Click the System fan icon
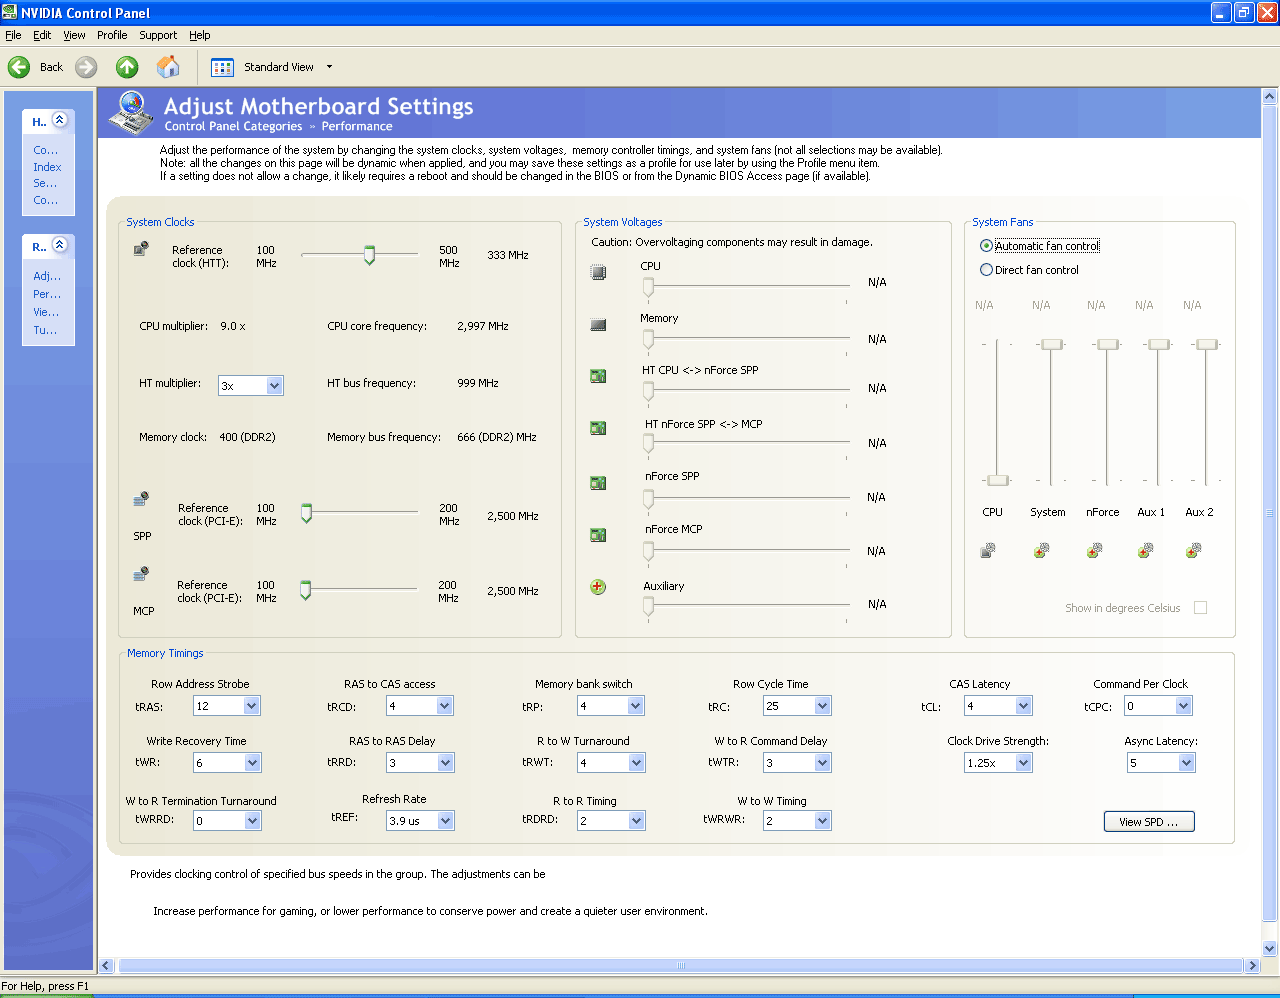This screenshot has width=1280, height=998. [x=1041, y=550]
